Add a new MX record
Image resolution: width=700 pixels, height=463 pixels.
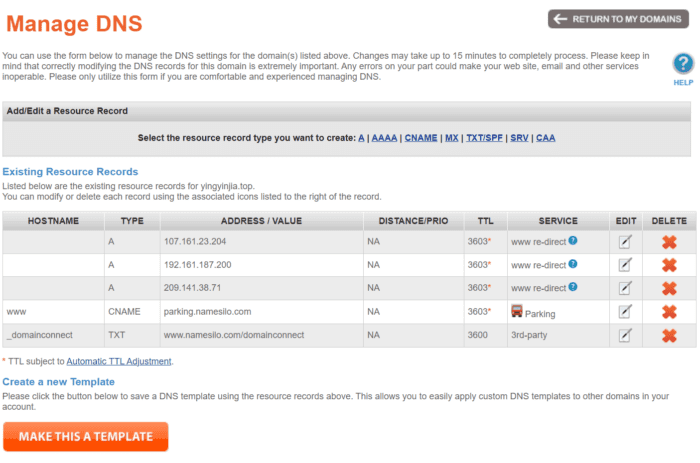452,138
